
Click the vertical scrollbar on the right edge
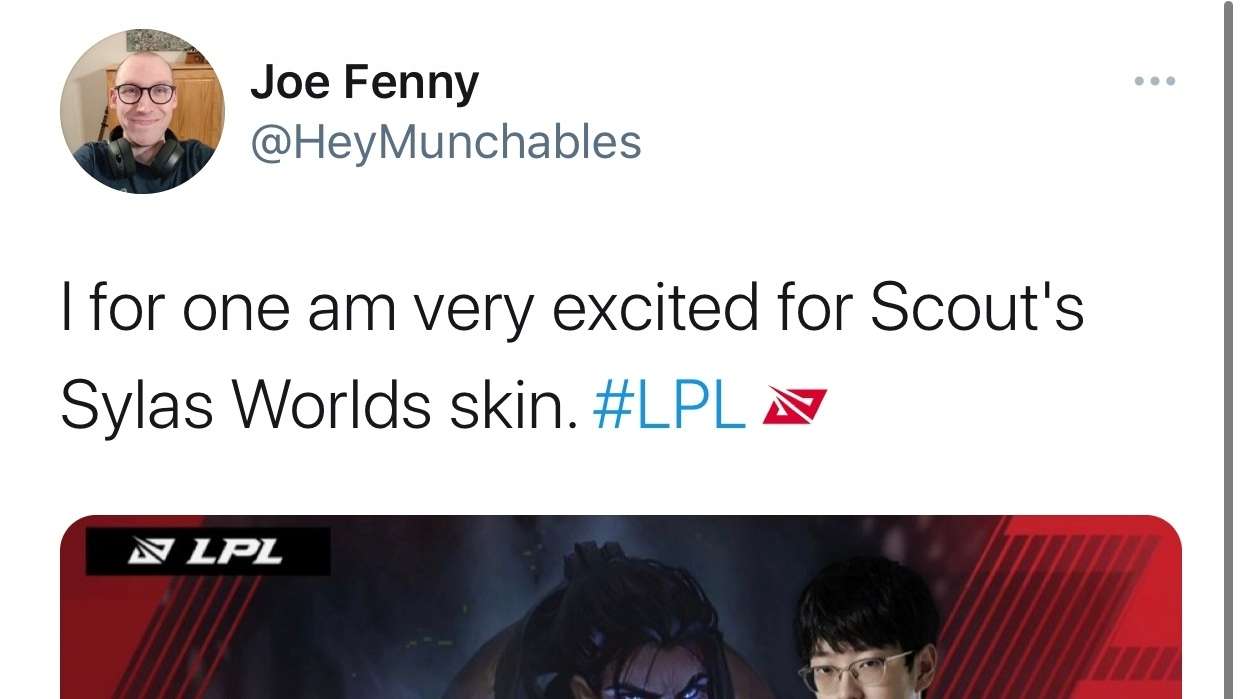click(x=1230, y=349)
